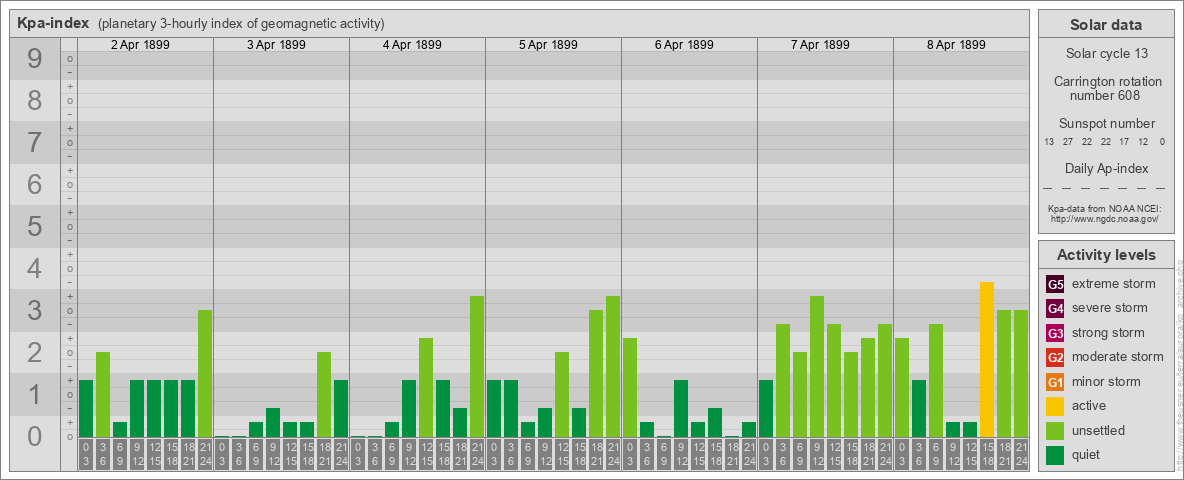Click the Solar data panel heading
This screenshot has height=480, width=1184.
coord(1106,25)
